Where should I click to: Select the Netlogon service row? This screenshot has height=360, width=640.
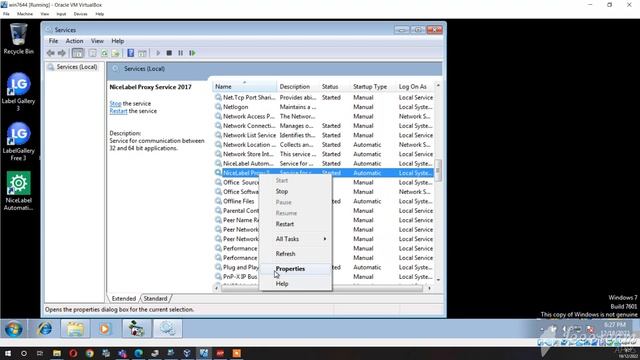(324, 107)
